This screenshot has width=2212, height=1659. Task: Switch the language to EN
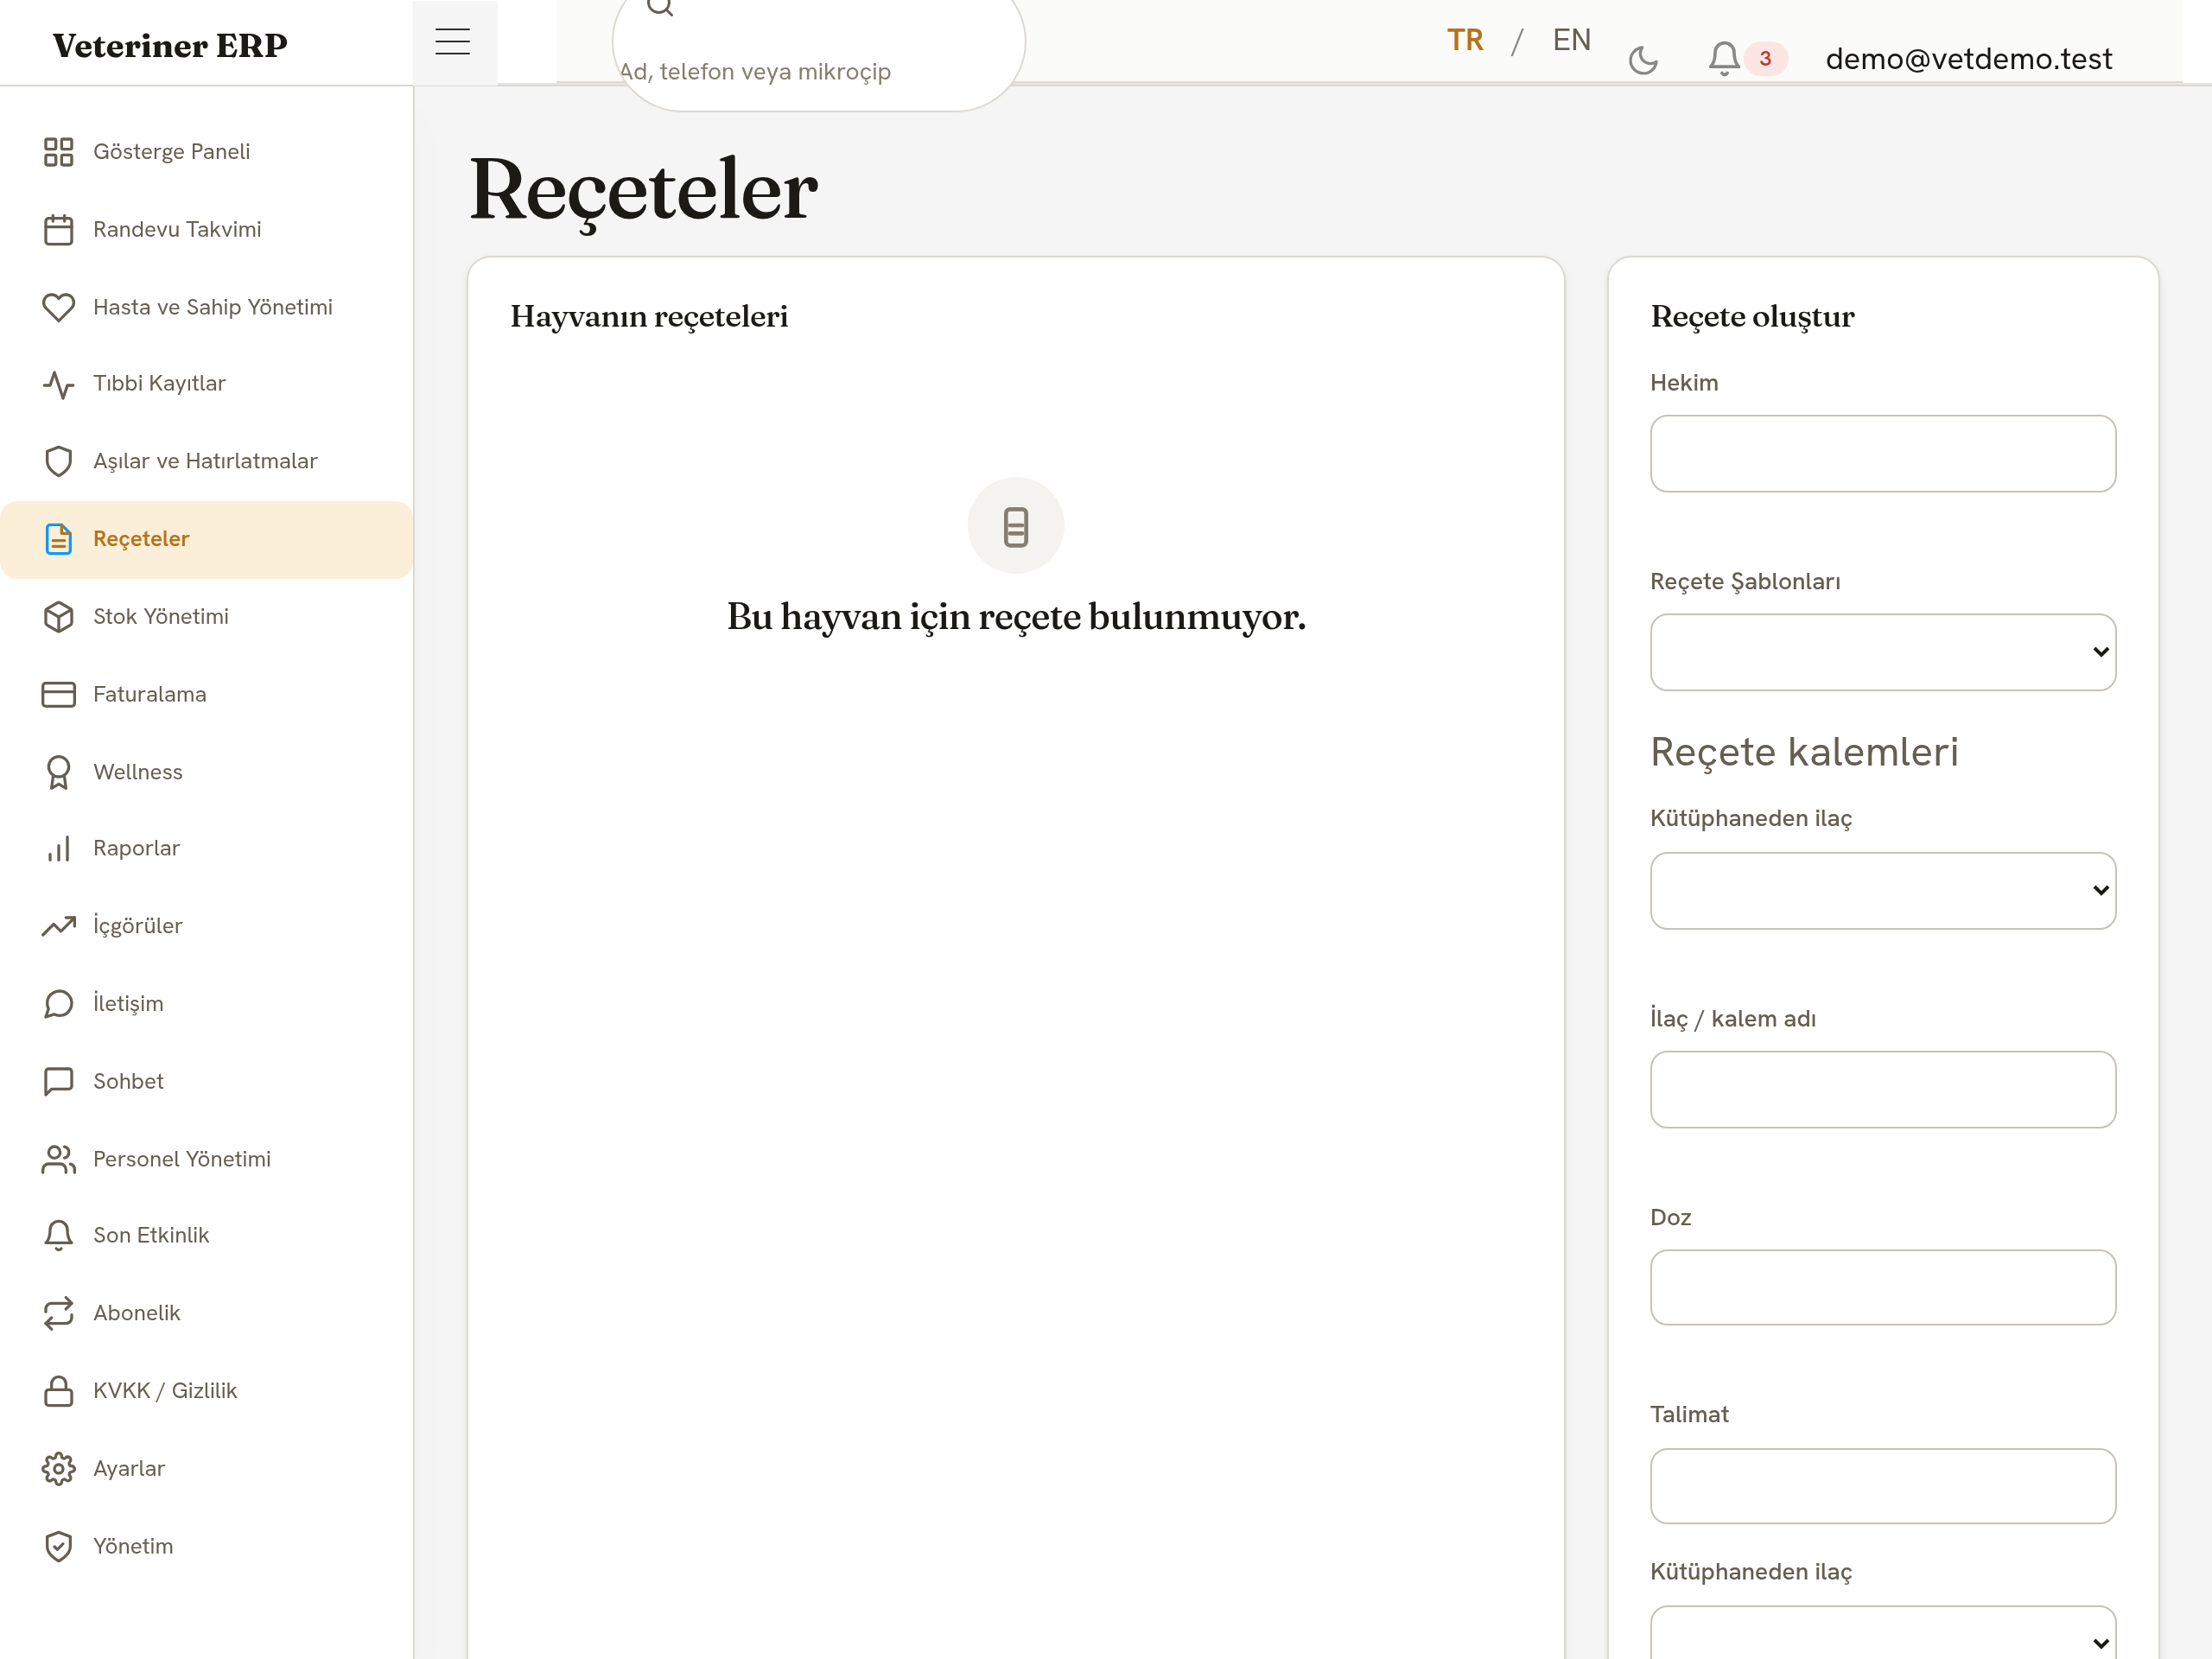coord(1571,40)
